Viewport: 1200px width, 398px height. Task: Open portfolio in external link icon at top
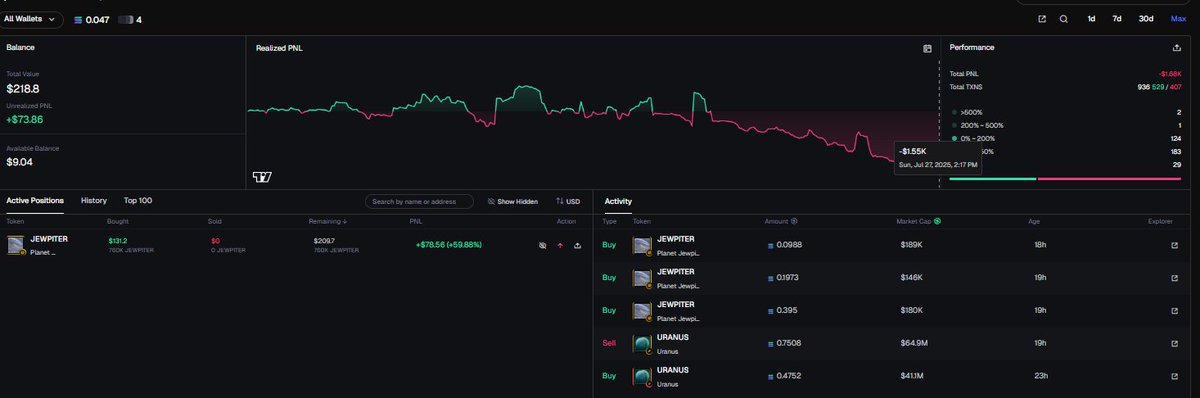click(1042, 19)
